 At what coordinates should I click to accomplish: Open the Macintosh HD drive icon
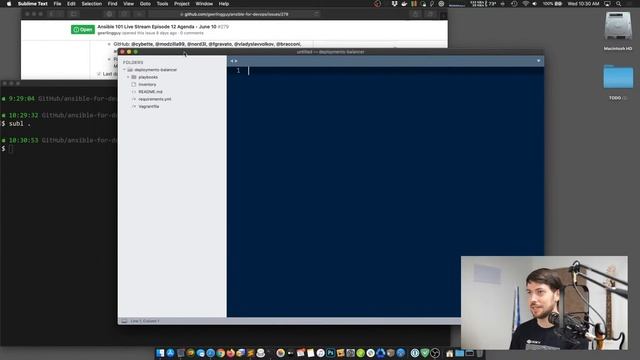[618, 27]
